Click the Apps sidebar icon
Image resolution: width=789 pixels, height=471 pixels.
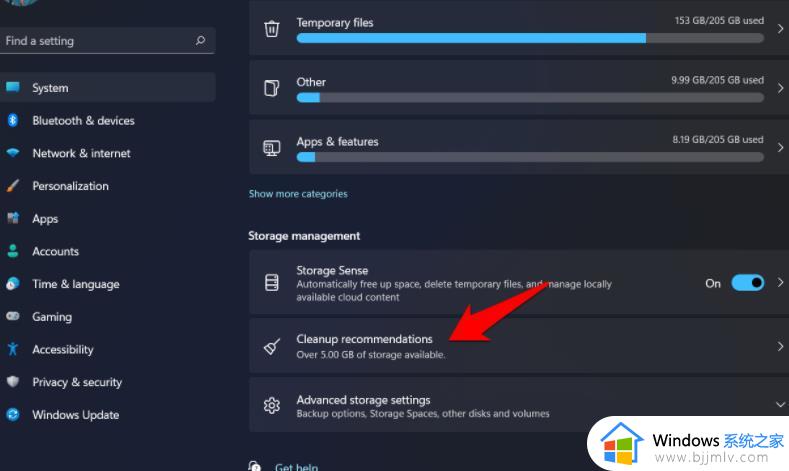(13, 218)
